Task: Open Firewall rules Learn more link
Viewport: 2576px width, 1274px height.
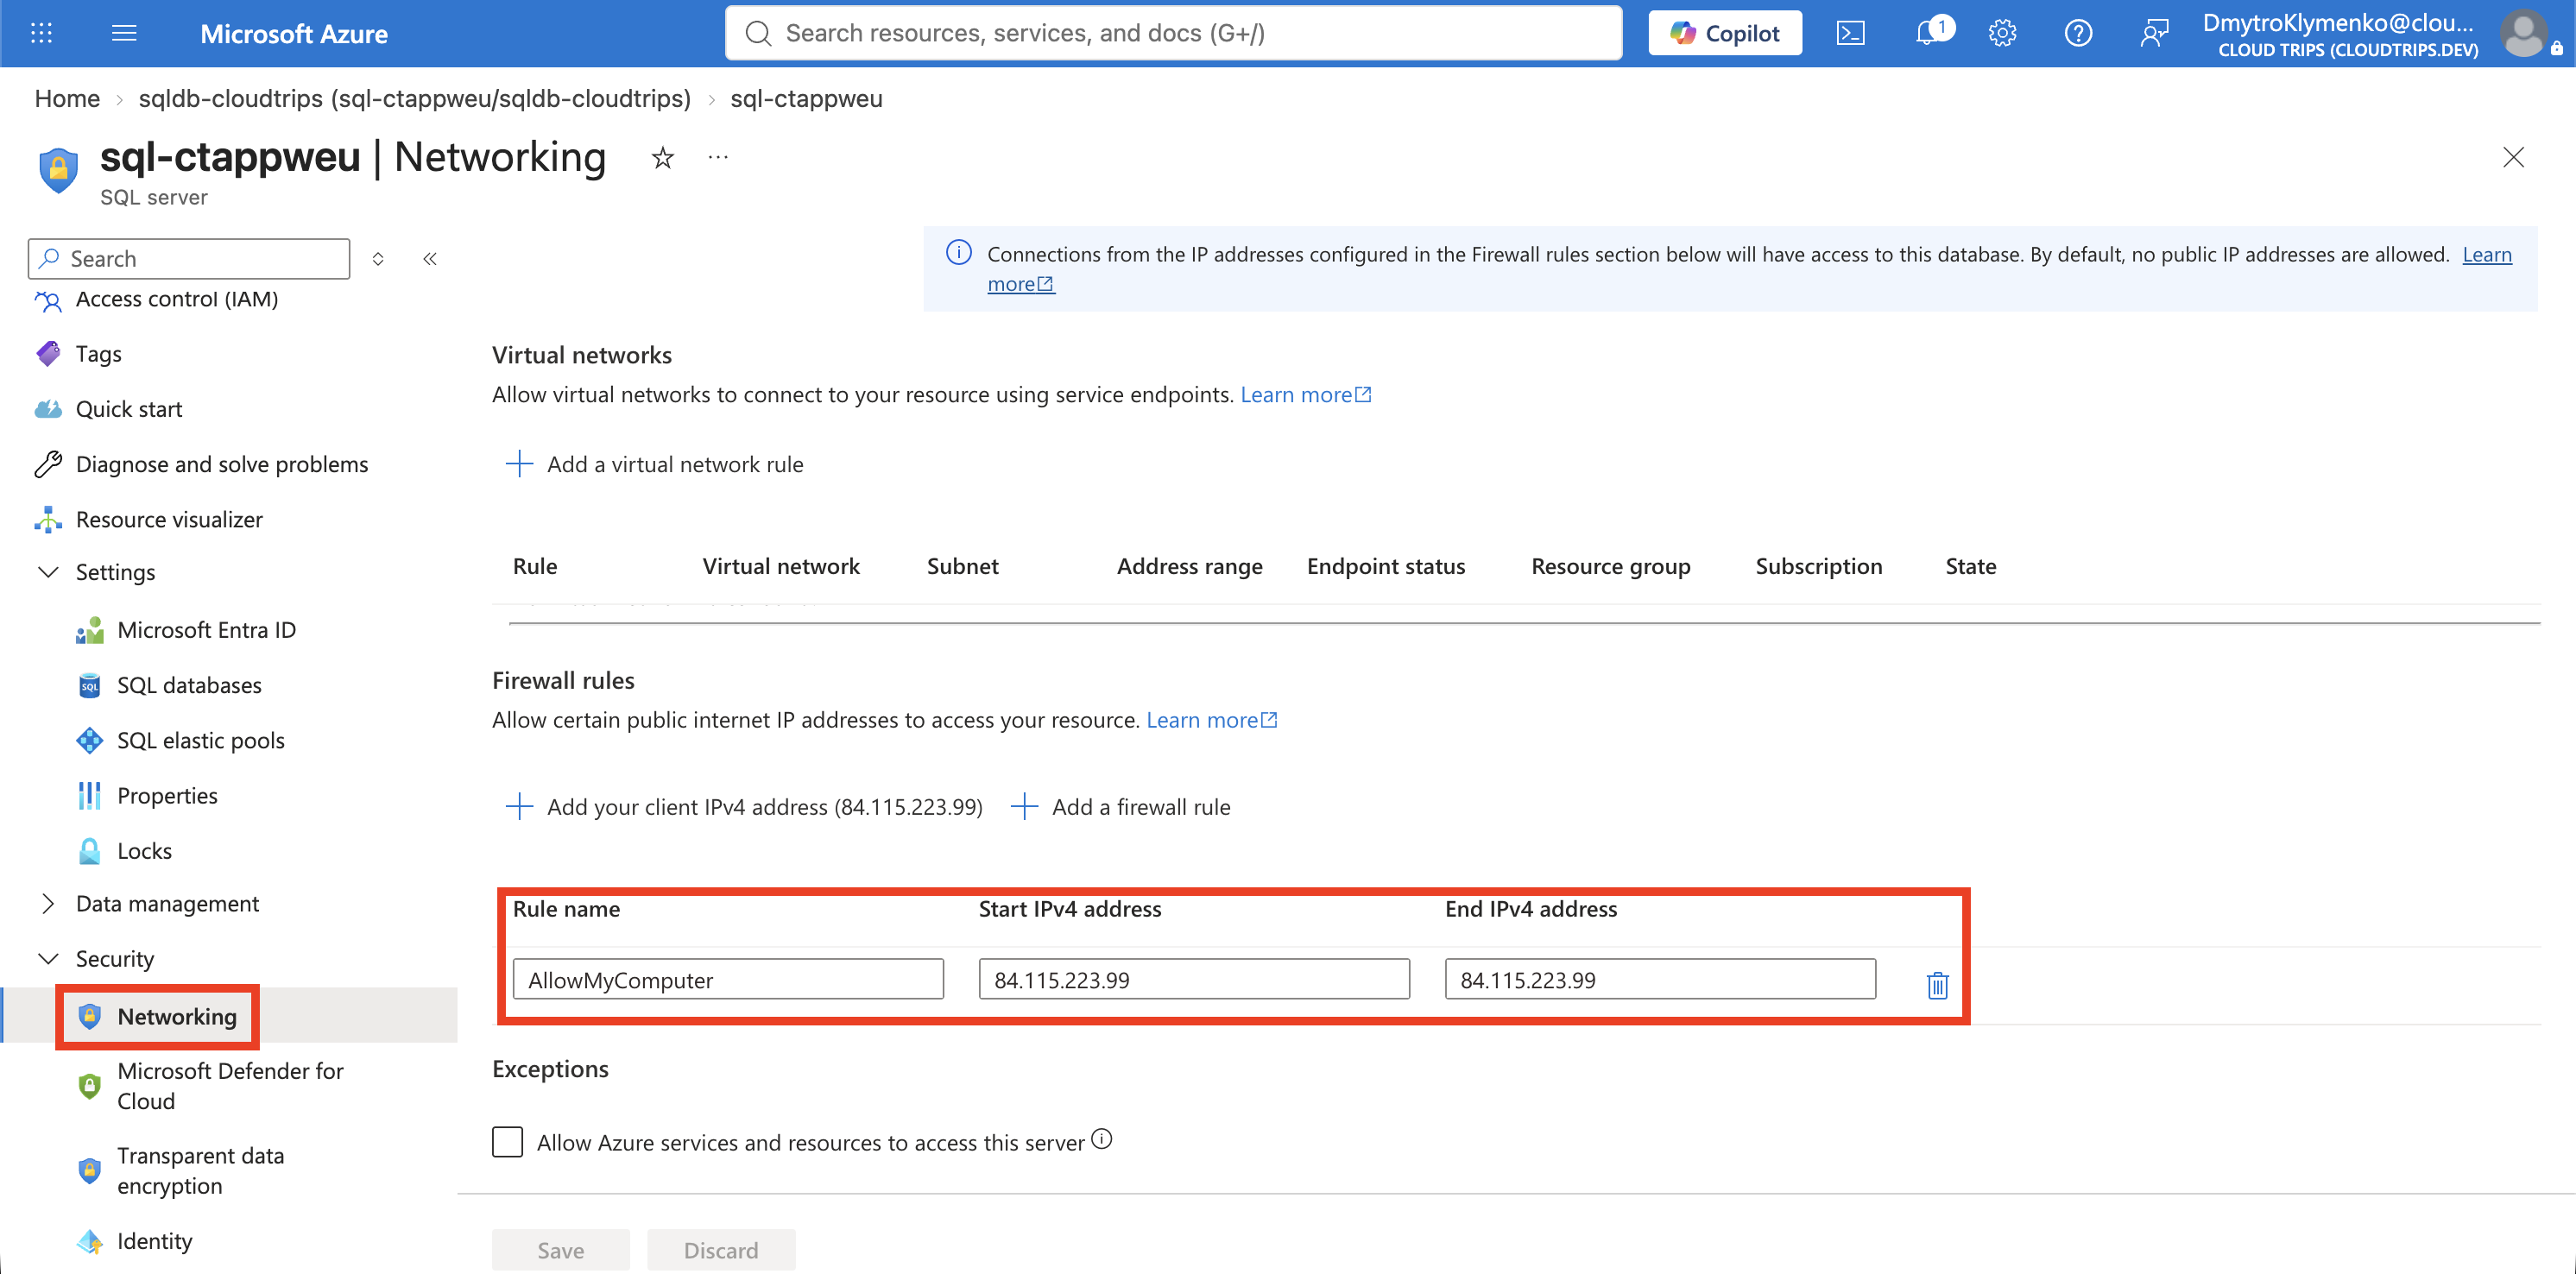Action: click(x=1211, y=719)
